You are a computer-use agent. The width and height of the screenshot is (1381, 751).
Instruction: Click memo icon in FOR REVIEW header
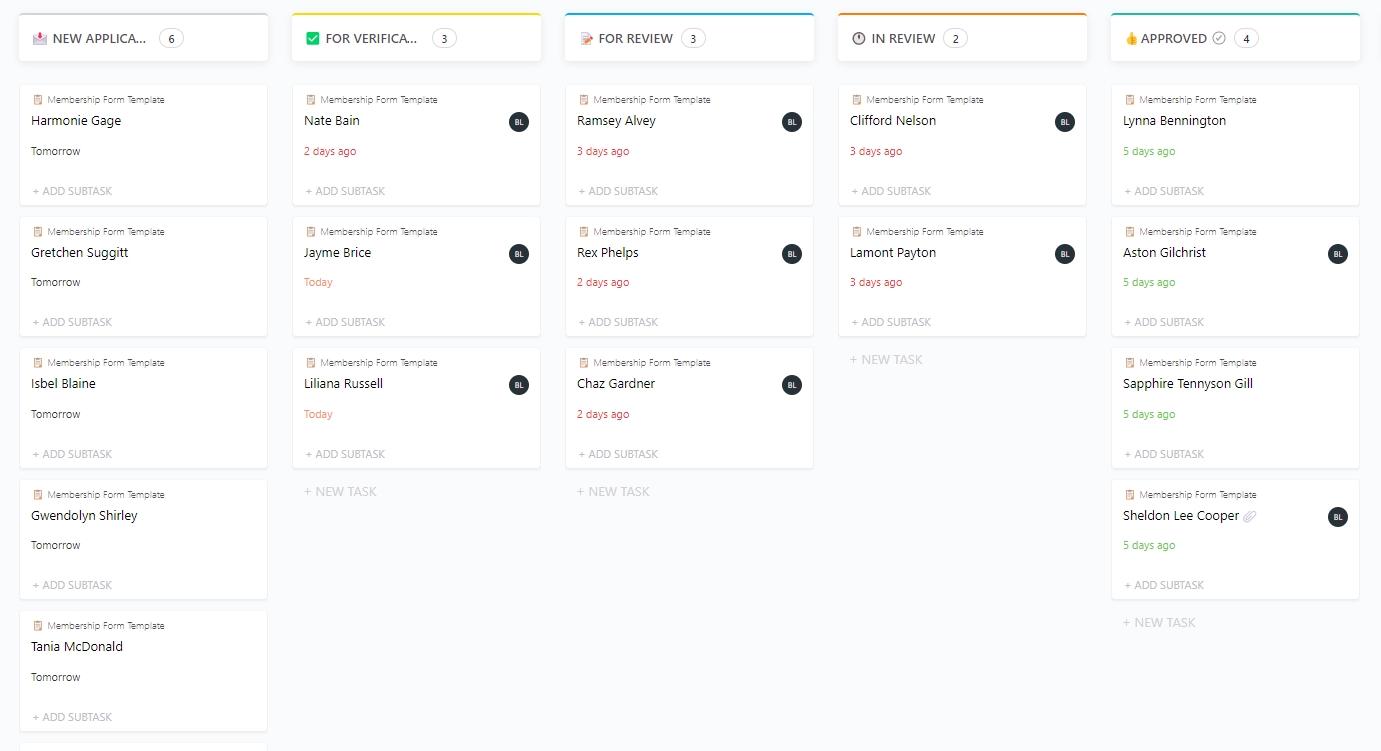tap(586, 38)
